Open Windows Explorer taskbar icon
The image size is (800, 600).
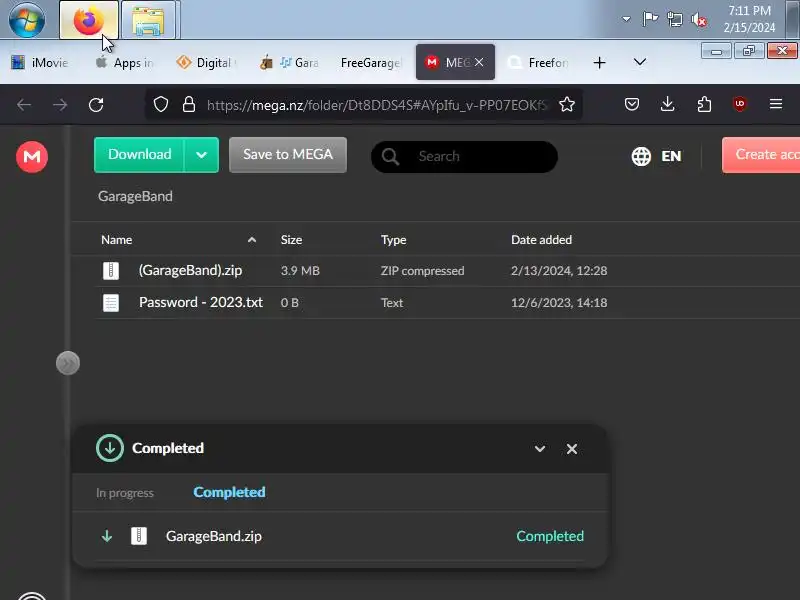tap(148, 20)
